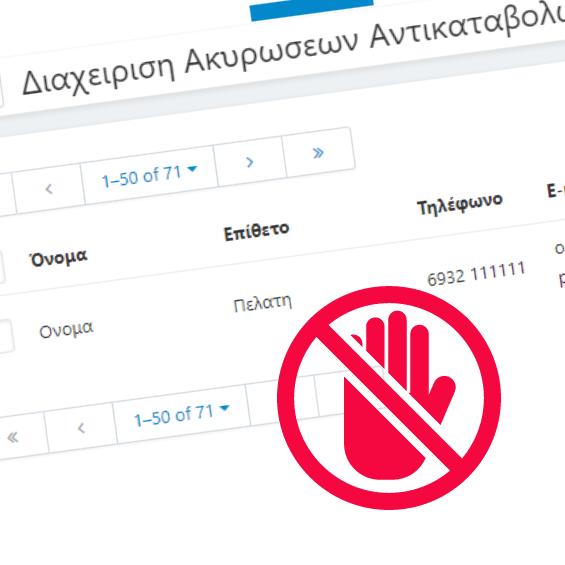565x565 pixels.
Task: Toggle the select-all checkbox in header row
Action: pyautogui.click(x=1, y=267)
